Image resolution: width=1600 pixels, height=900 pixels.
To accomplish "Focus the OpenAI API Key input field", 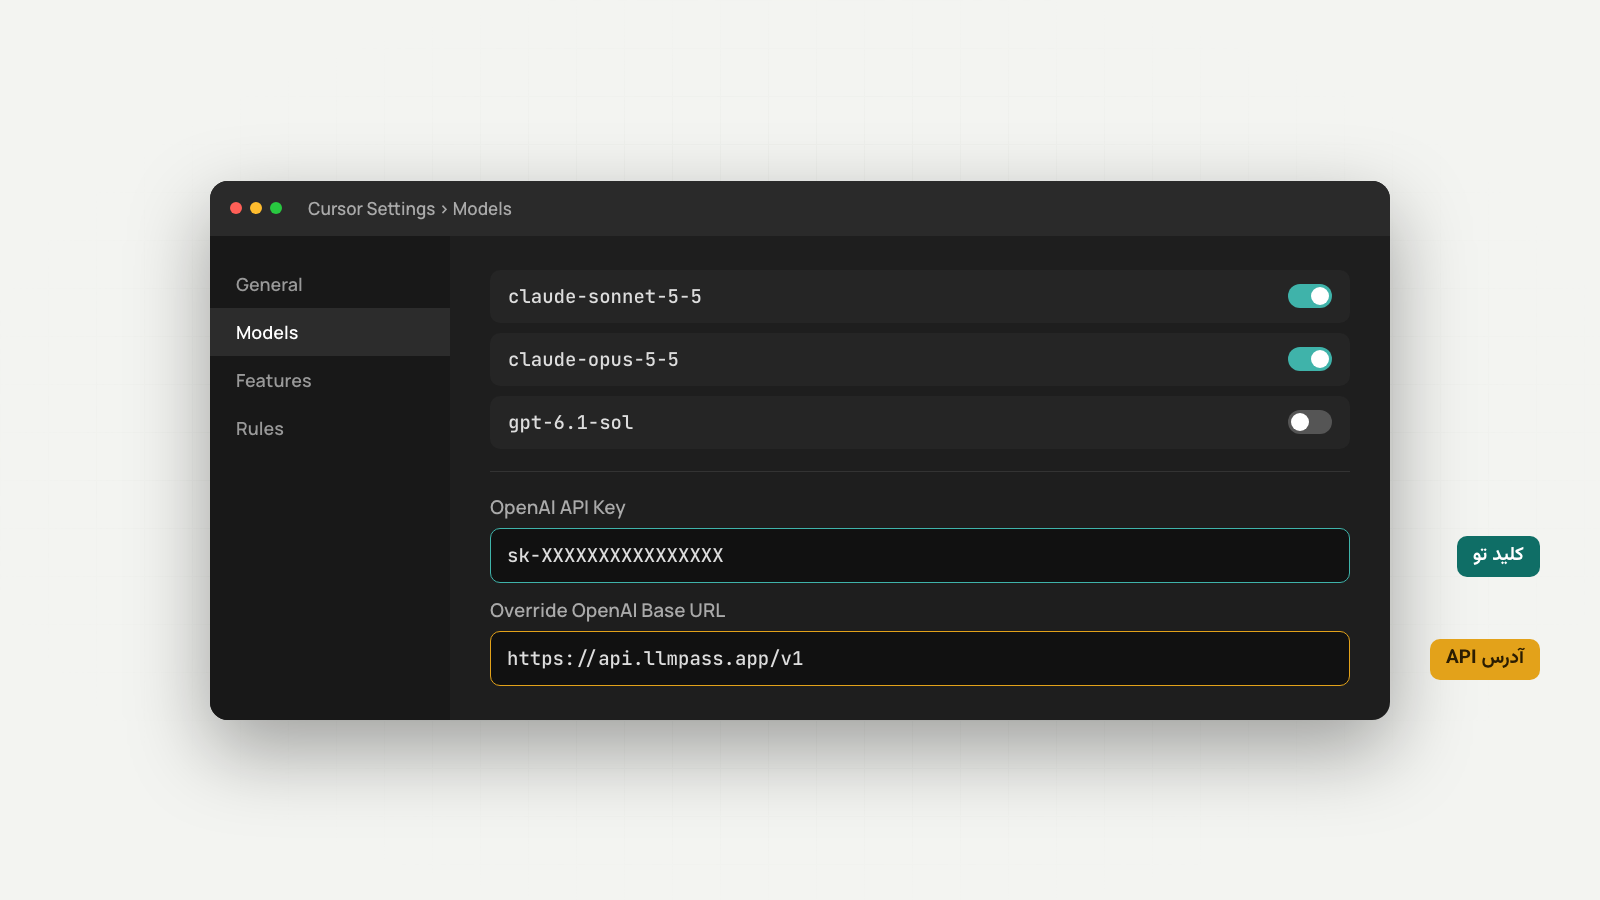I will (920, 555).
